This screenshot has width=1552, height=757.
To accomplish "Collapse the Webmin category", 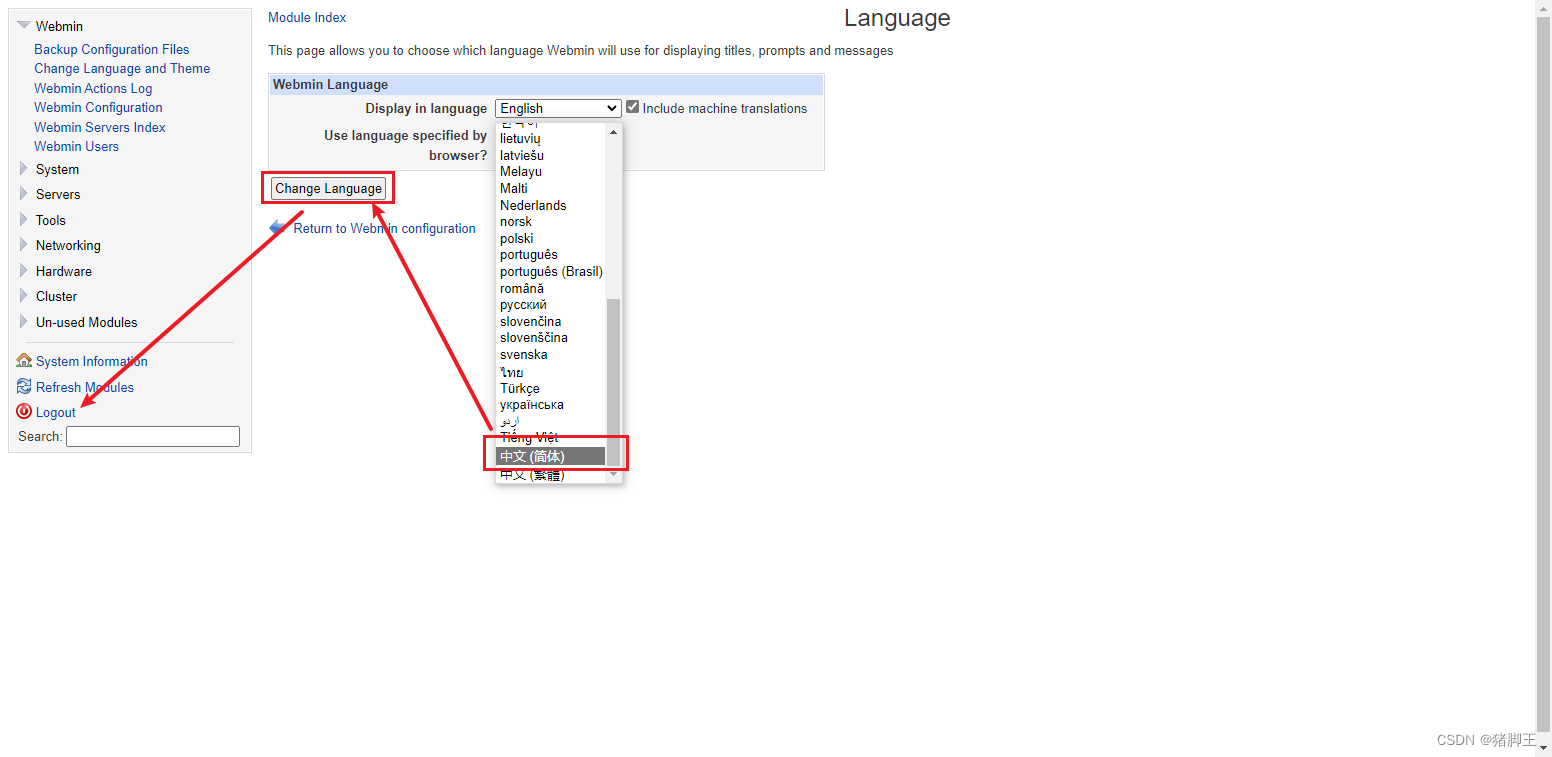I will 24,25.
